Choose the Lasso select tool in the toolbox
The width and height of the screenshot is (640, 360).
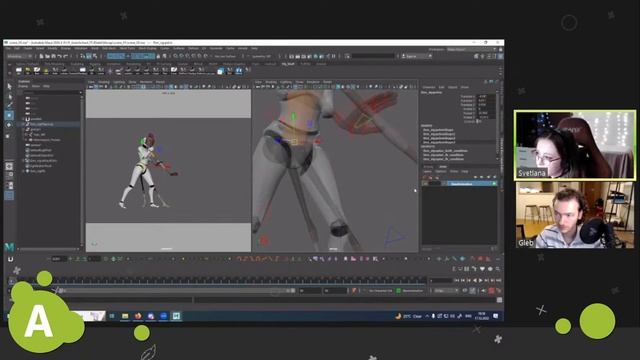tap(9, 96)
